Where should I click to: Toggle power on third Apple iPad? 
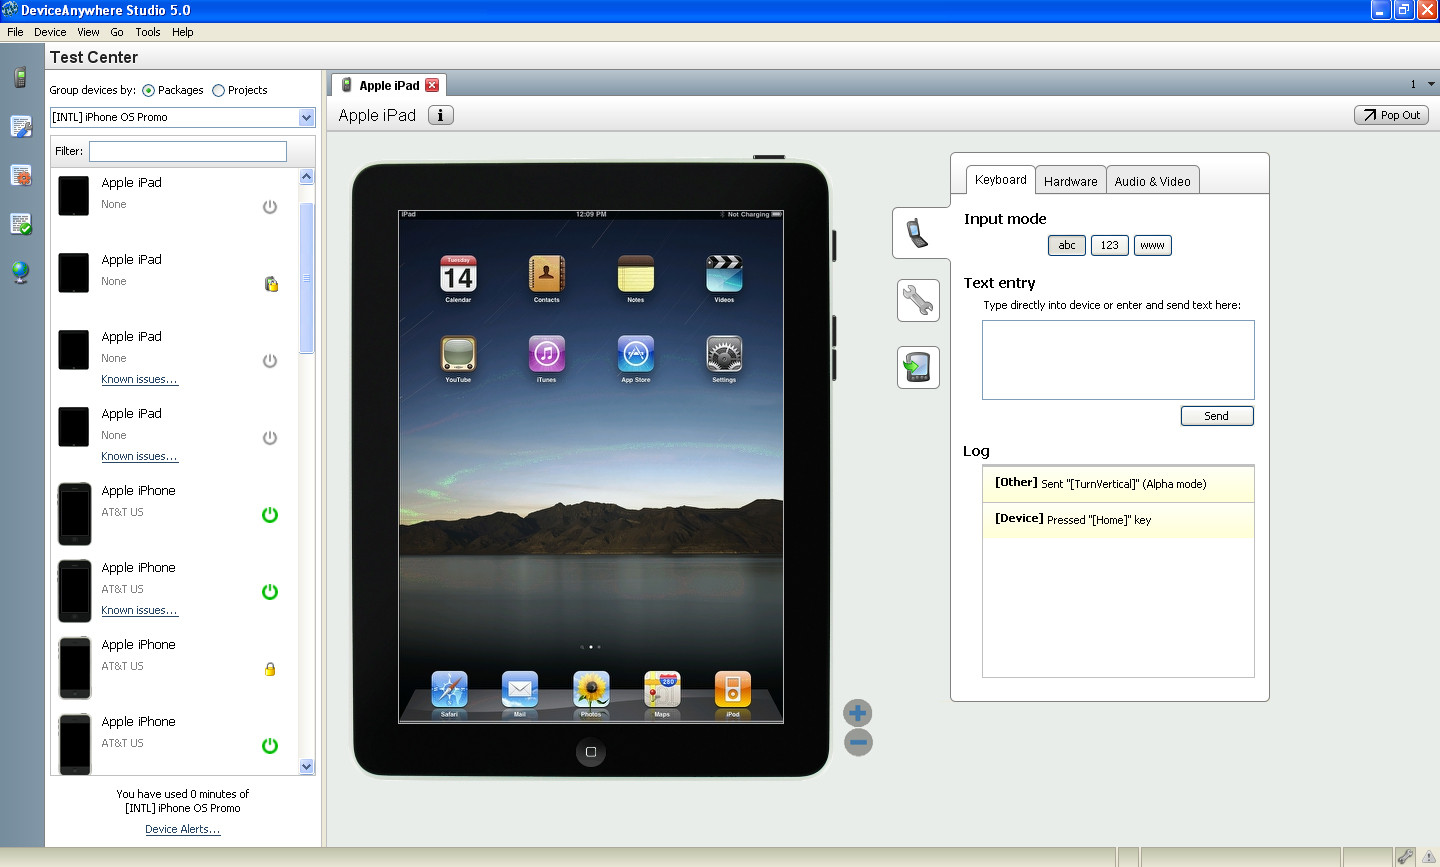click(x=270, y=361)
